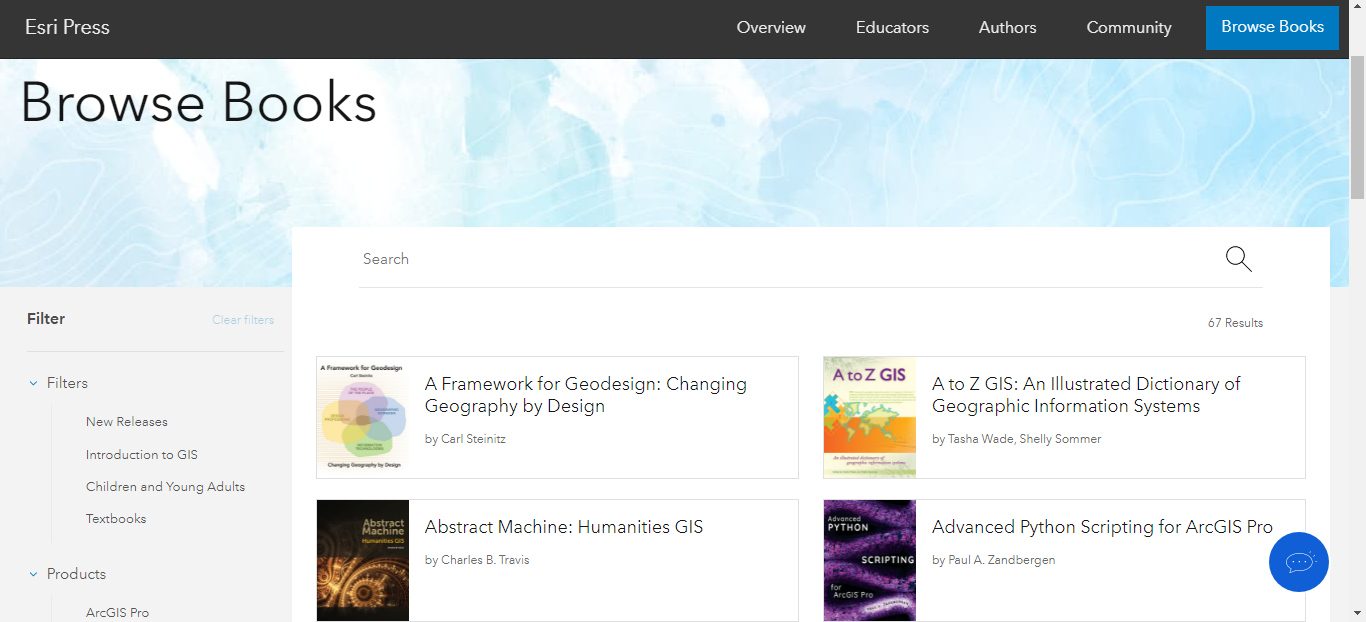Viewport: 1366px width, 622px height.
Task: Filter by New Releases
Action: [x=127, y=422]
